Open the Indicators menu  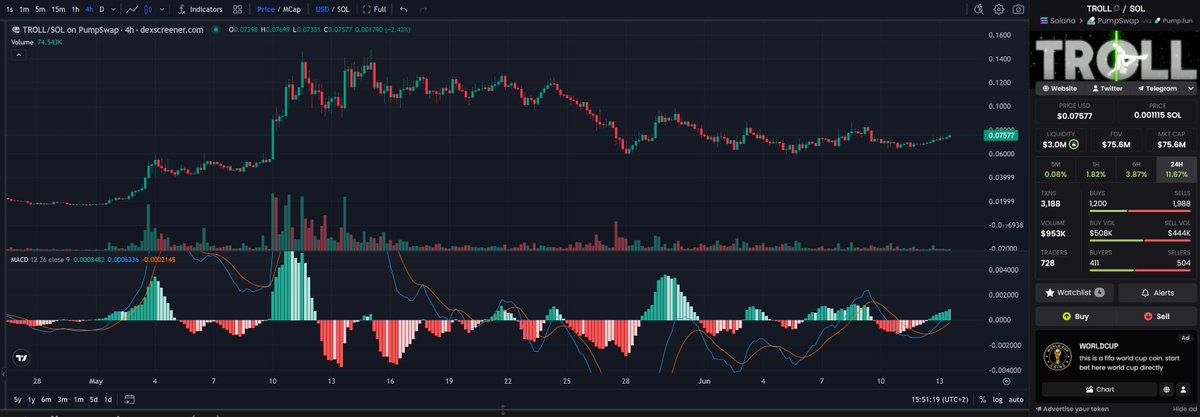198,9
